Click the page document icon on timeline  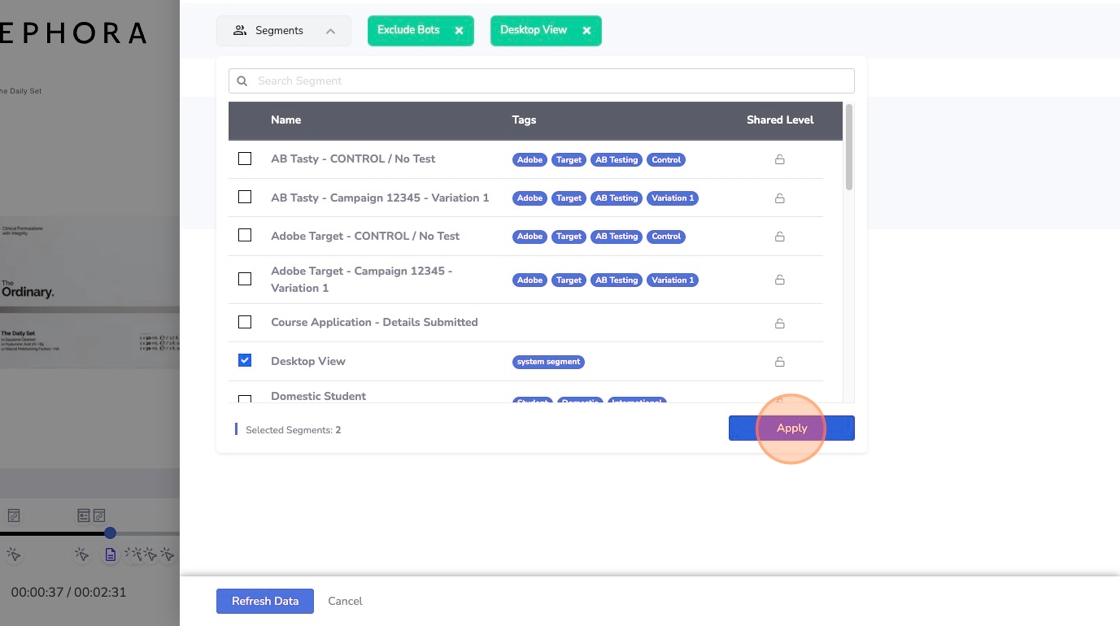click(x=110, y=555)
